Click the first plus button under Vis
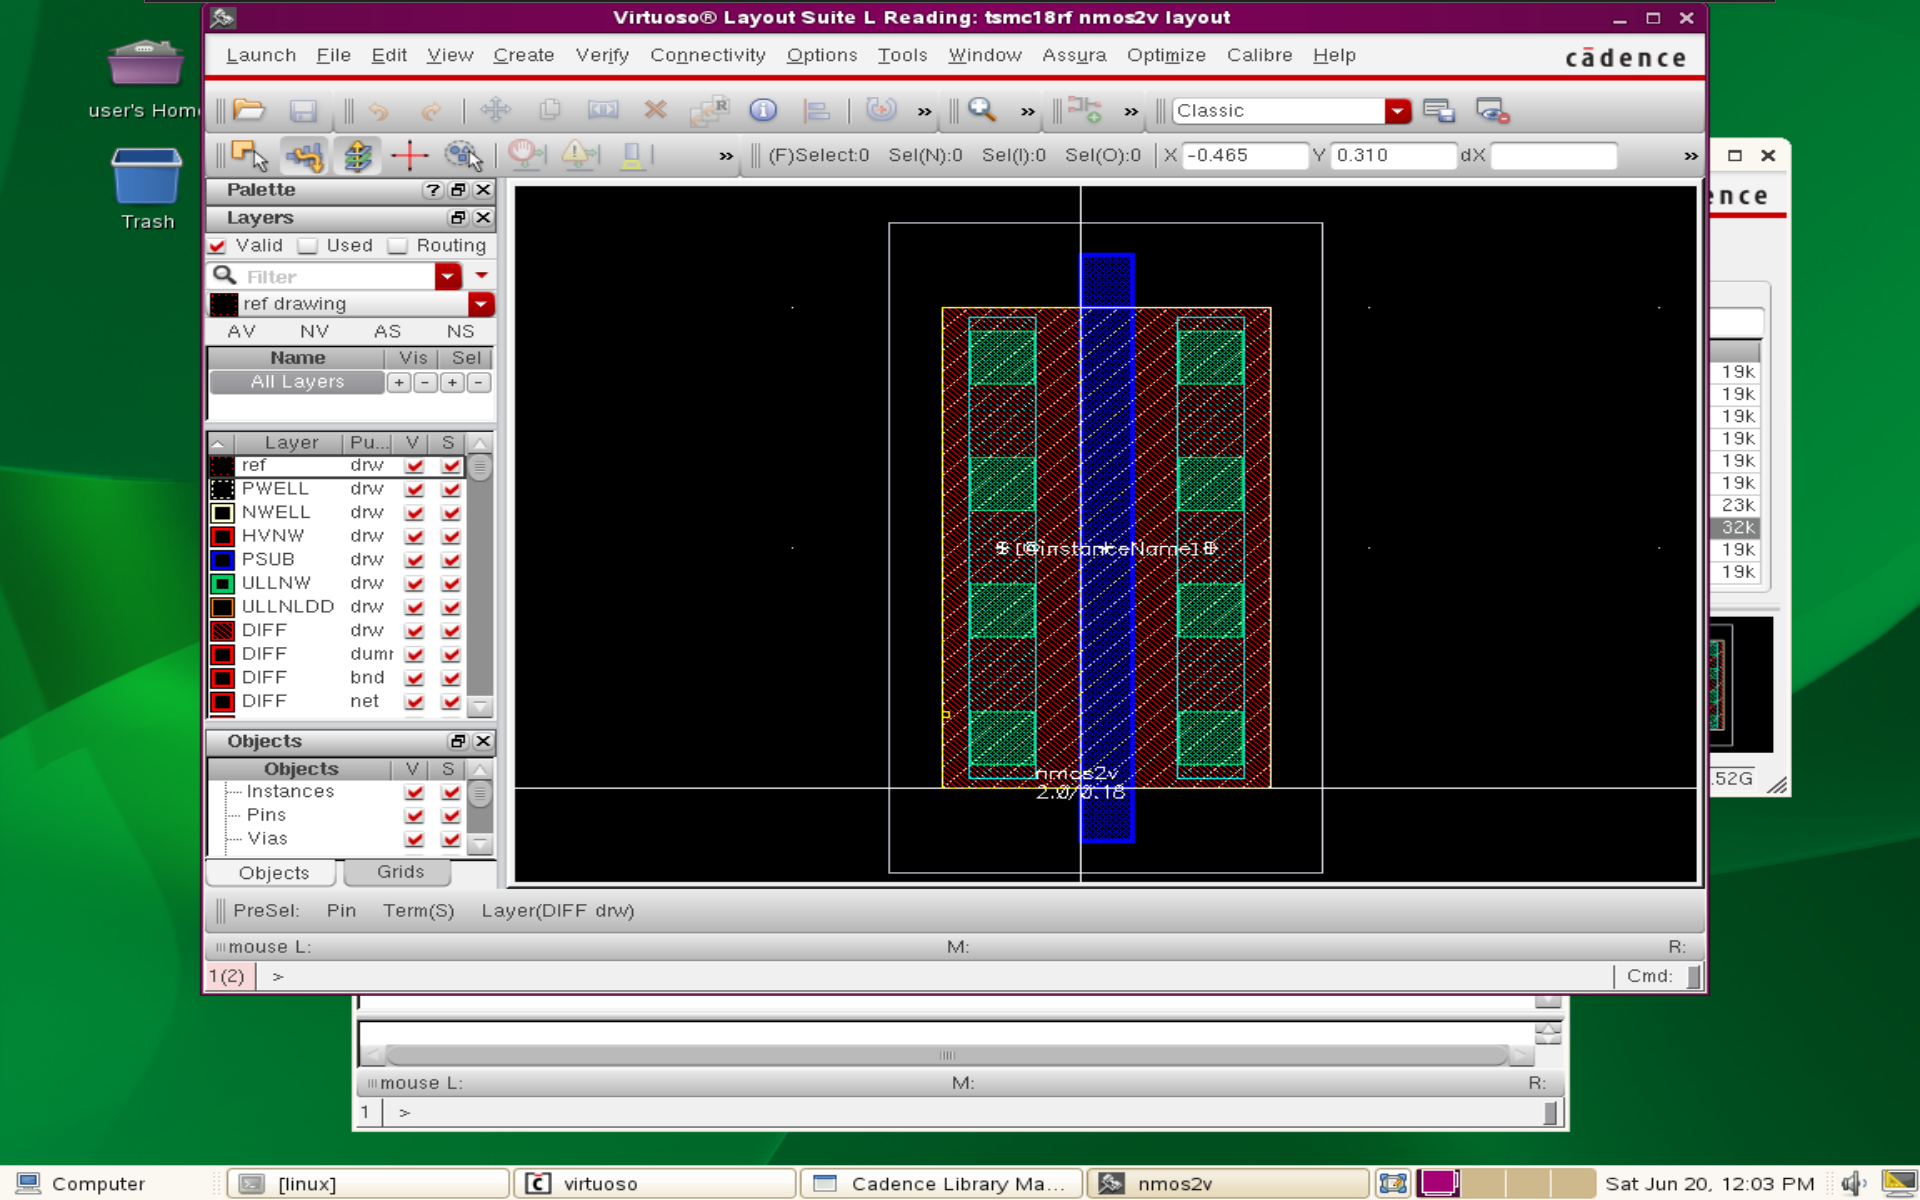 pyautogui.click(x=399, y=383)
